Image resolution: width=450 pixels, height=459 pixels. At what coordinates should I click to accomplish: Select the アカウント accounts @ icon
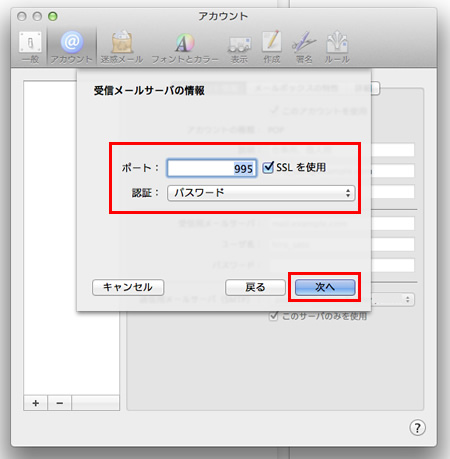[71, 47]
